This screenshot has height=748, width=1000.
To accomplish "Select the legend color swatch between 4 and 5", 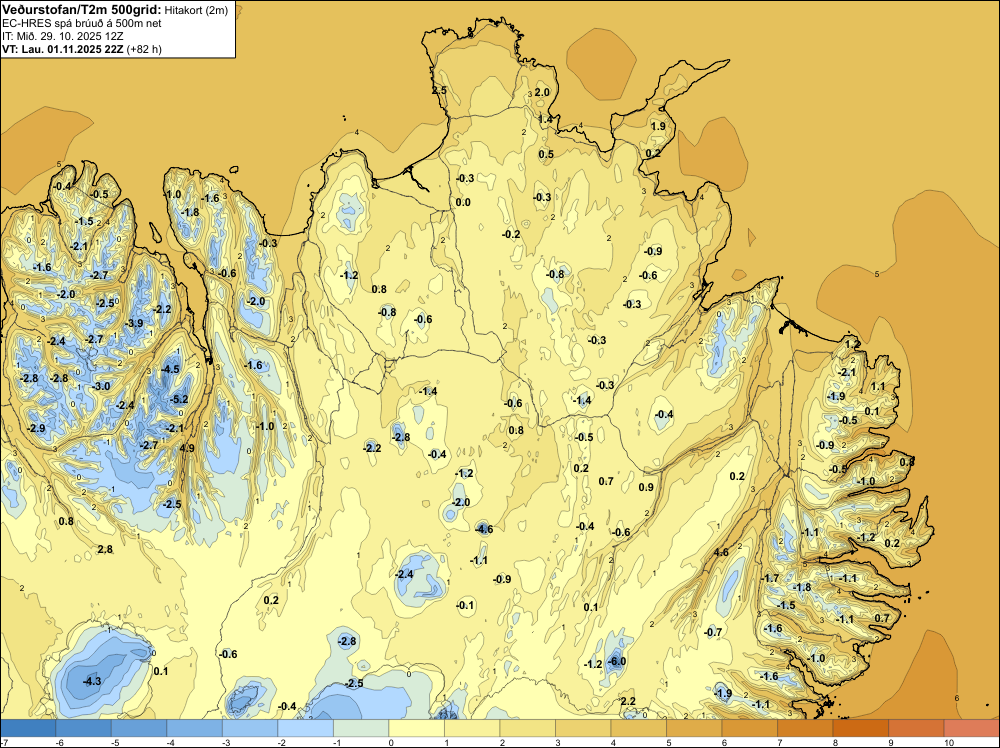I will pyautogui.click(x=638, y=728).
